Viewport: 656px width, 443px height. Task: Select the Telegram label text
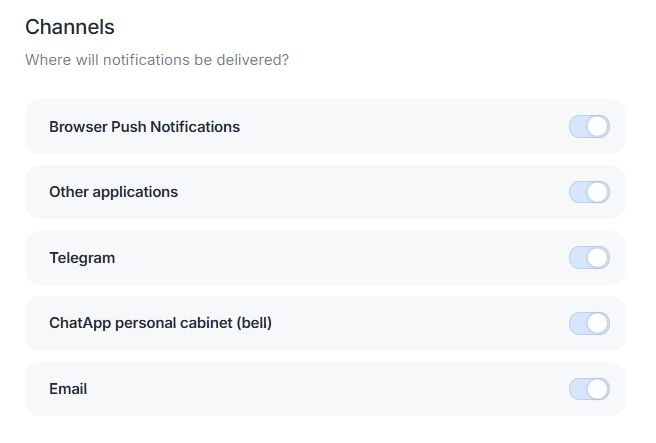click(82, 258)
